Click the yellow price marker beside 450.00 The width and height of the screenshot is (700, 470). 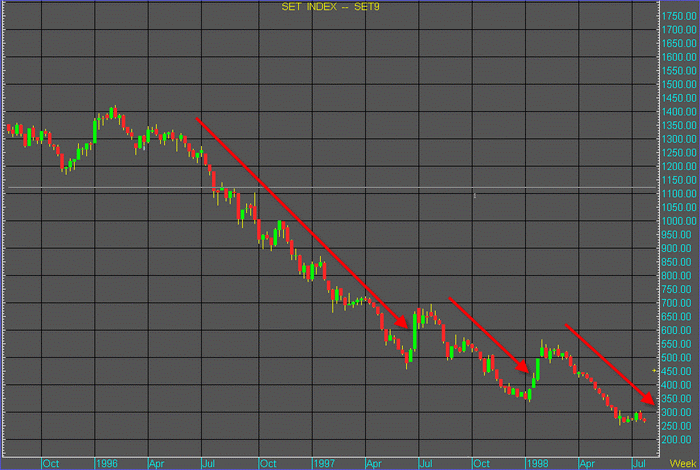tap(654, 370)
